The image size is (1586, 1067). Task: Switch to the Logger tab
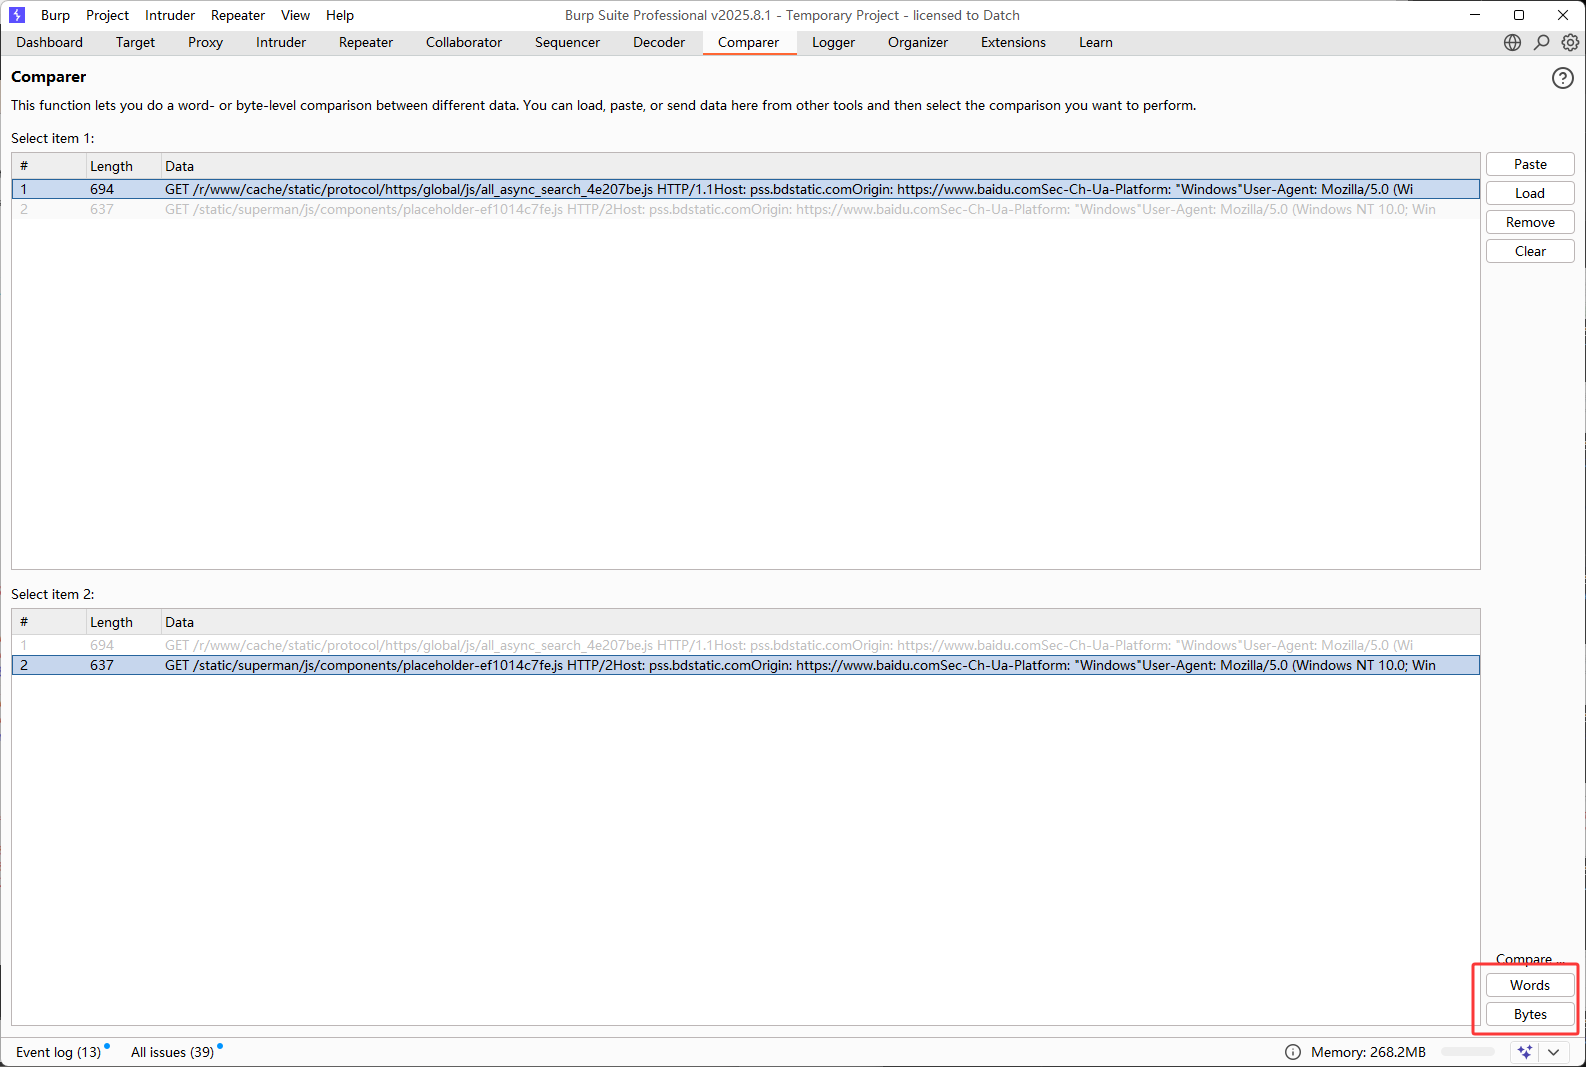pyautogui.click(x=833, y=42)
